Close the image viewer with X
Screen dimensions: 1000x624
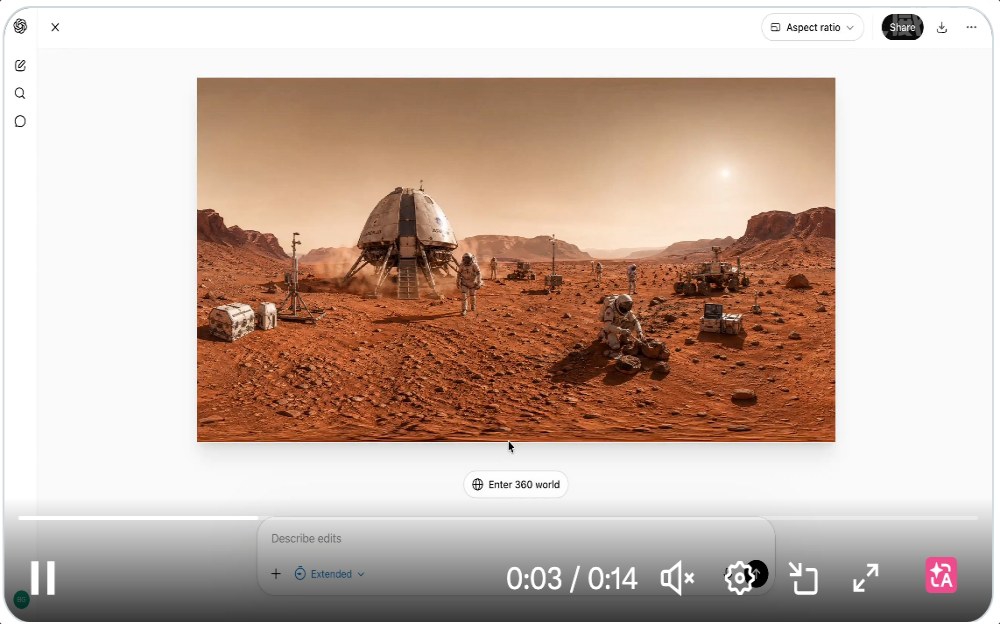pos(55,28)
